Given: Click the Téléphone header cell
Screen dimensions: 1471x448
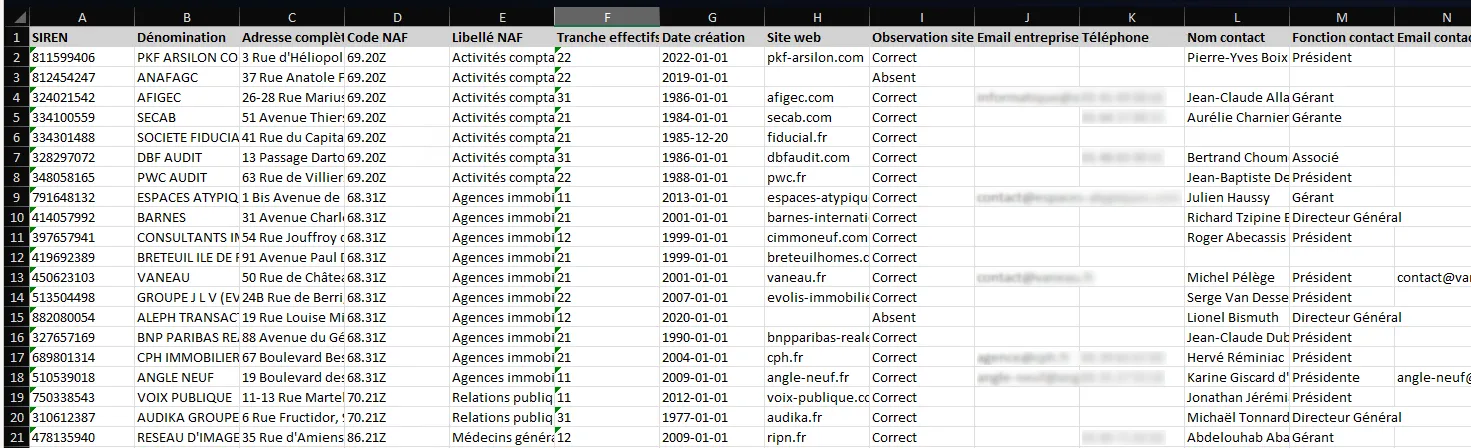Looking at the screenshot, I should coord(1132,37).
